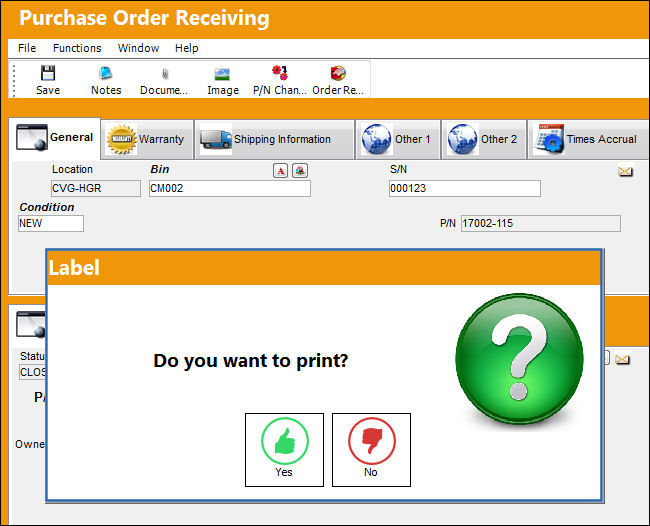Open the Image toolbar icon
The image size is (650, 526).
pos(223,80)
